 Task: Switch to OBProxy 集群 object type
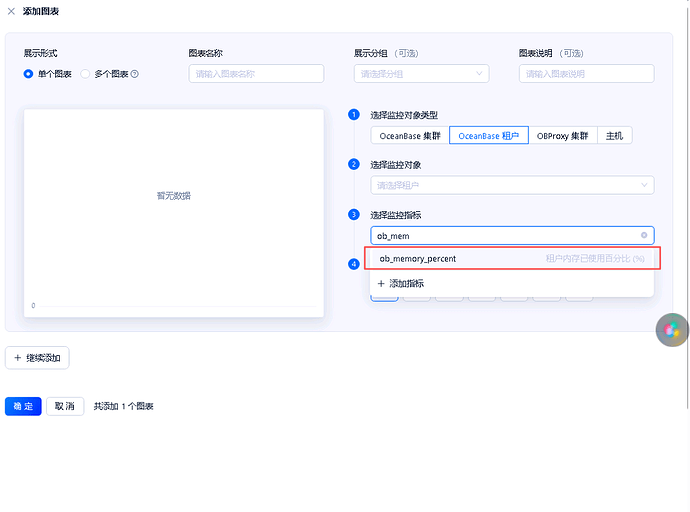(562, 135)
